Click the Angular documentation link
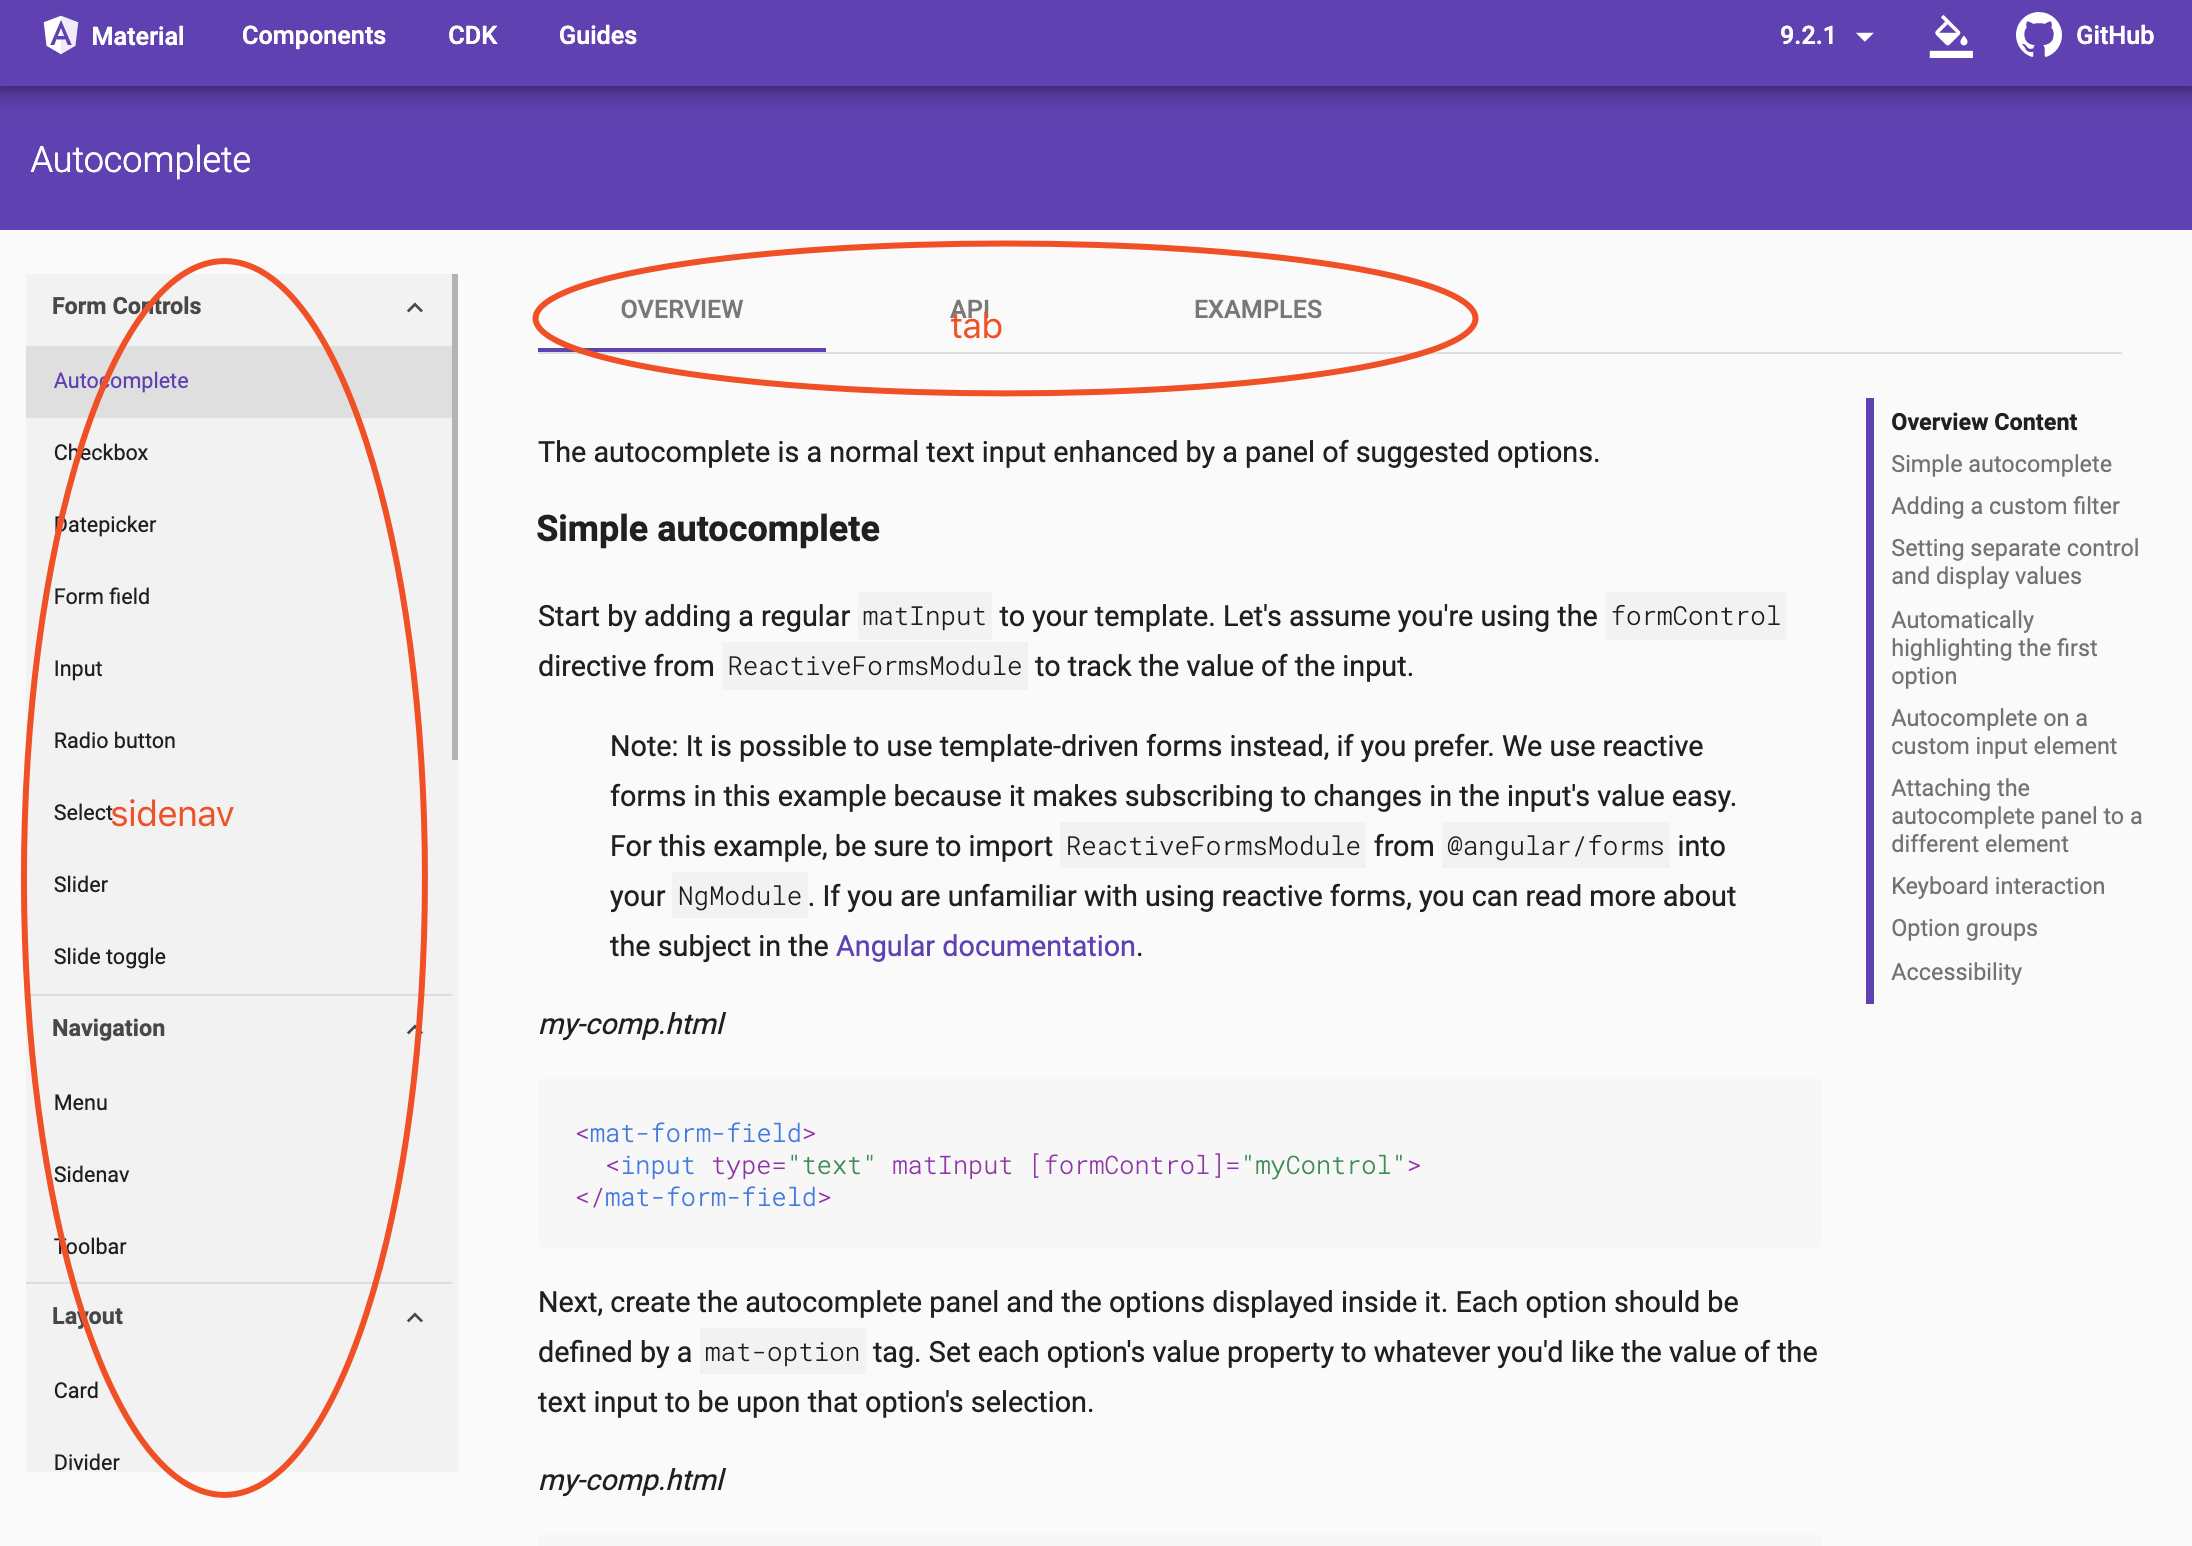2192x1546 pixels. (986, 945)
